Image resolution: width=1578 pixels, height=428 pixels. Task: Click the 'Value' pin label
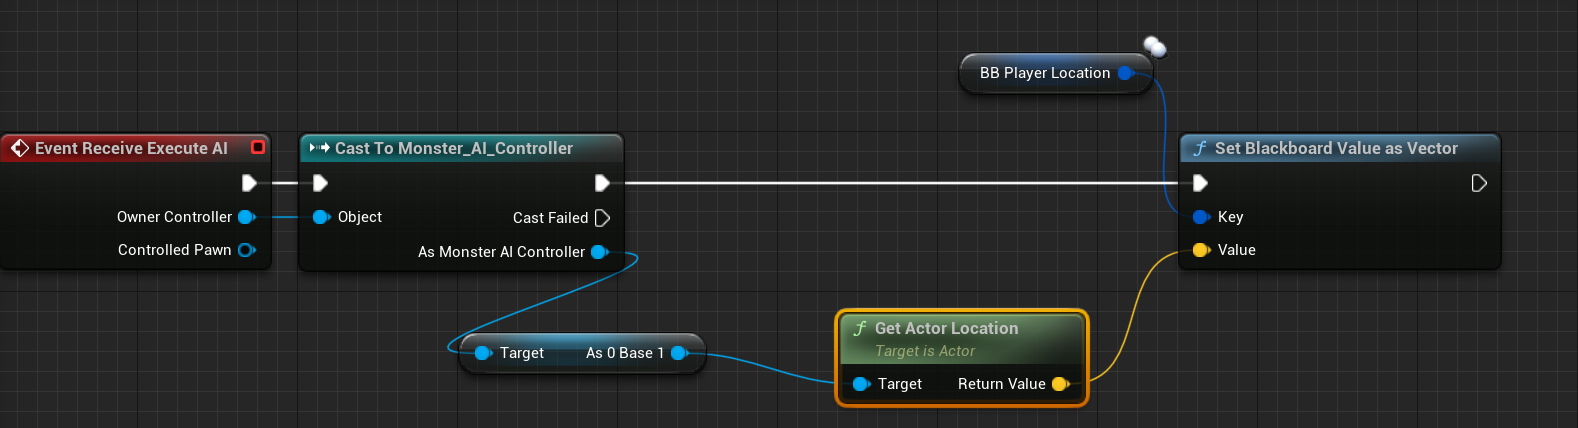click(1236, 250)
